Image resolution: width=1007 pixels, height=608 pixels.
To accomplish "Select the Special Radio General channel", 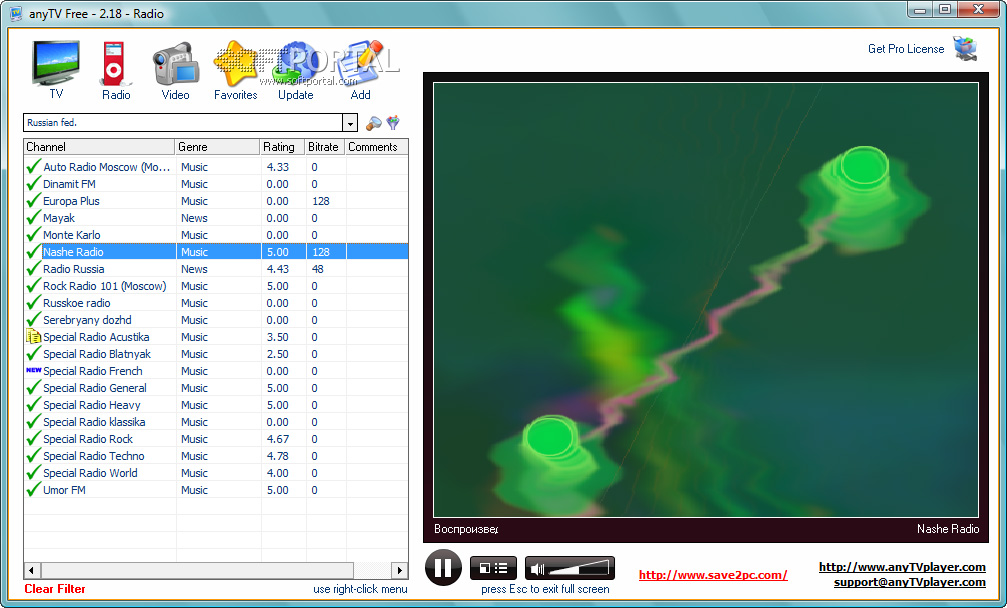I will pyautogui.click(x=94, y=388).
